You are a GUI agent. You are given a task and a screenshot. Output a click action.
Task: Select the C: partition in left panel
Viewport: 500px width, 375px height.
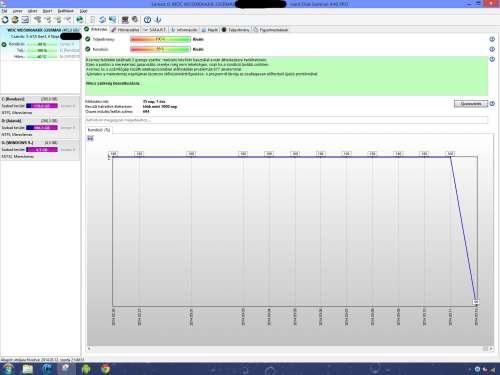pyautogui.click(x=40, y=106)
